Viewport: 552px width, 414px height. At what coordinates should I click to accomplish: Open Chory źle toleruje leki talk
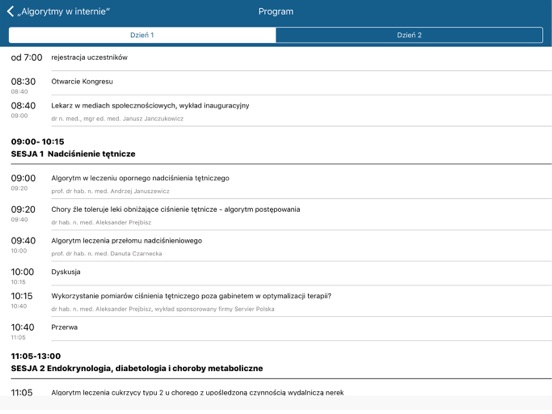pyautogui.click(x=176, y=209)
